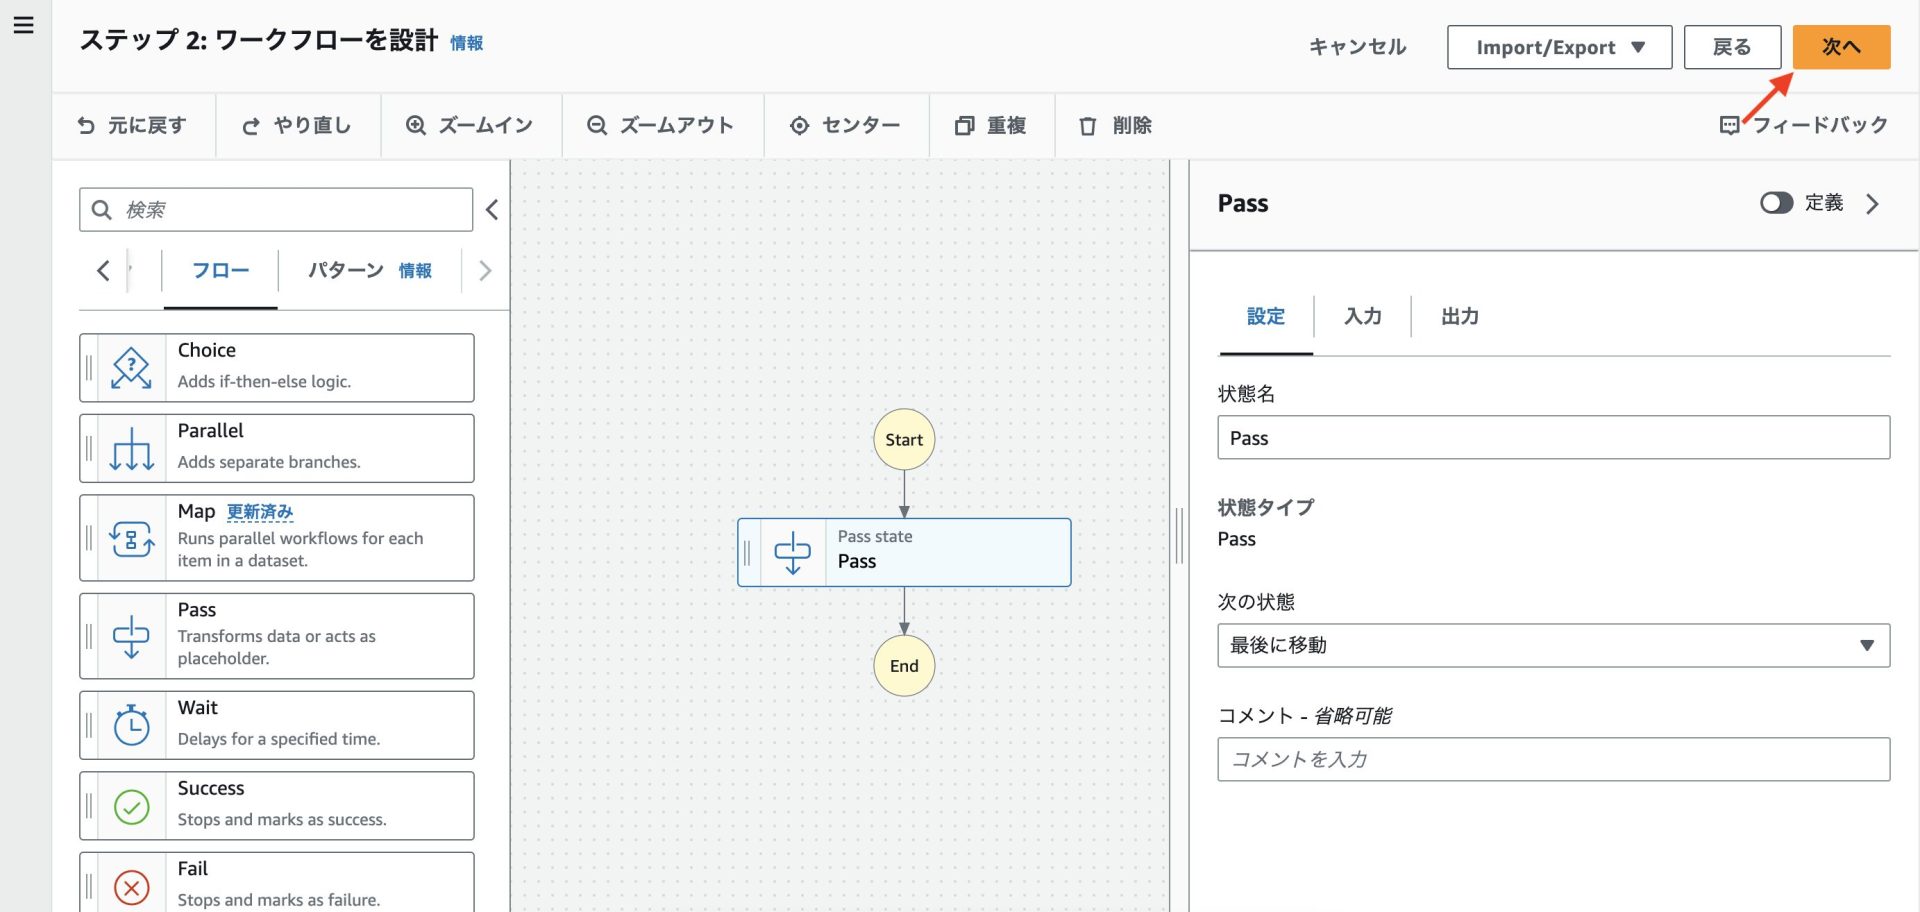Select the zoom out (ズームアウト) tool
The height and width of the screenshot is (912, 1920).
pyautogui.click(x=597, y=125)
